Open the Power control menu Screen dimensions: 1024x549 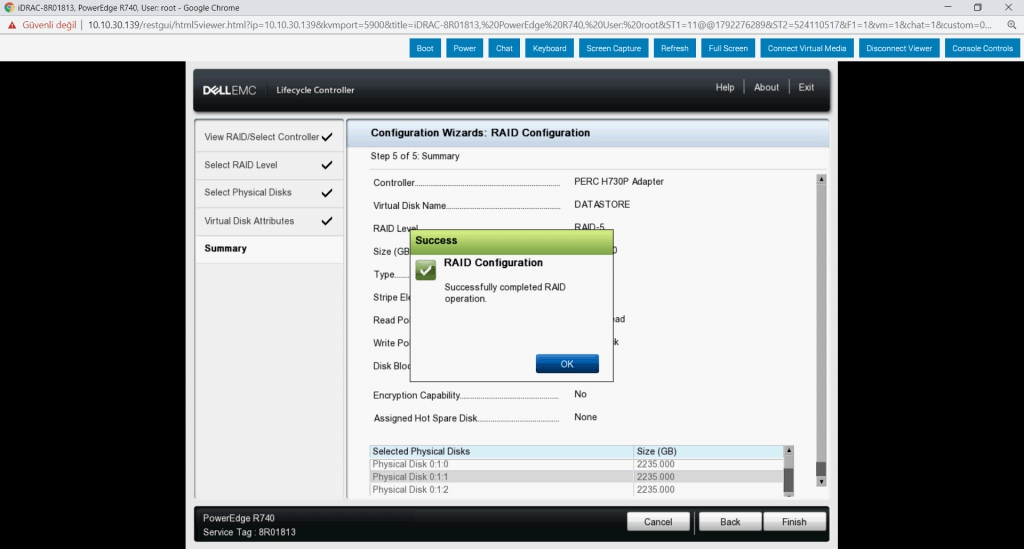pyautogui.click(x=464, y=48)
